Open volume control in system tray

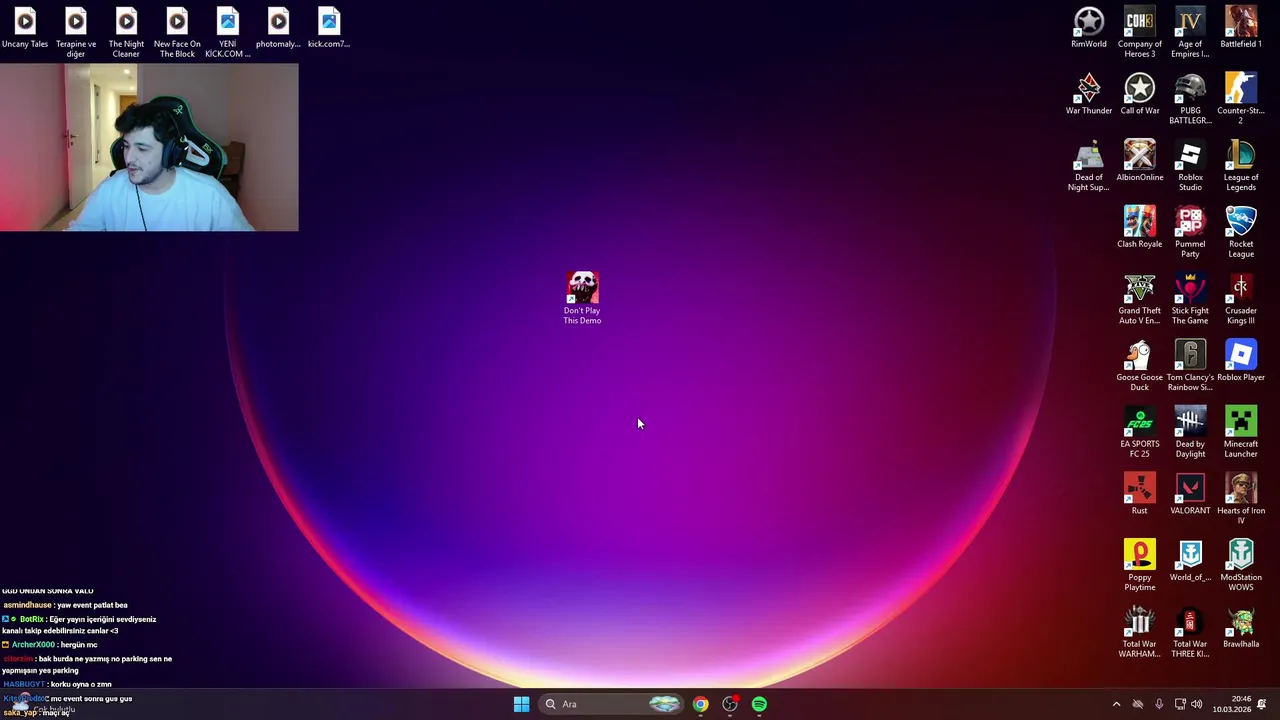tap(1197, 704)
